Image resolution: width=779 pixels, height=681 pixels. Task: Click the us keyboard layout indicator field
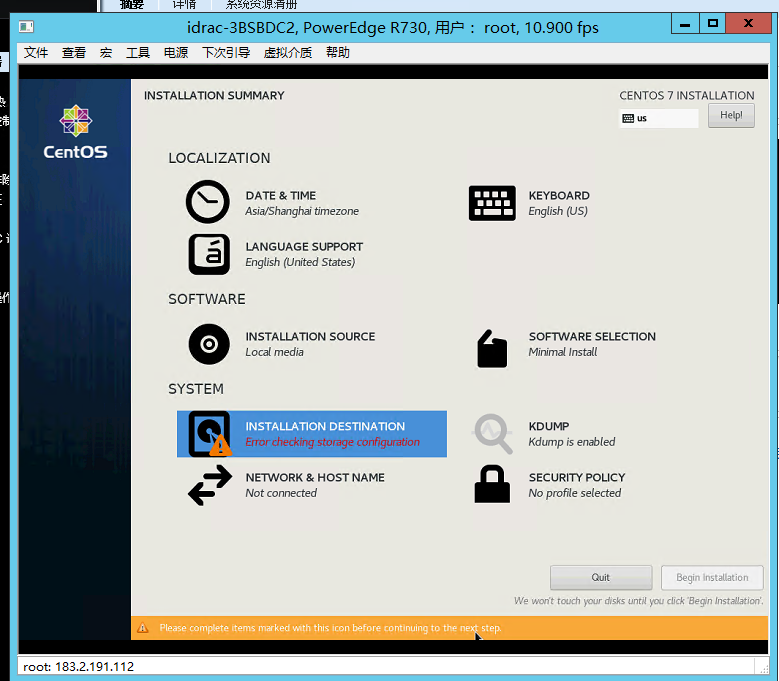[658, 118]
